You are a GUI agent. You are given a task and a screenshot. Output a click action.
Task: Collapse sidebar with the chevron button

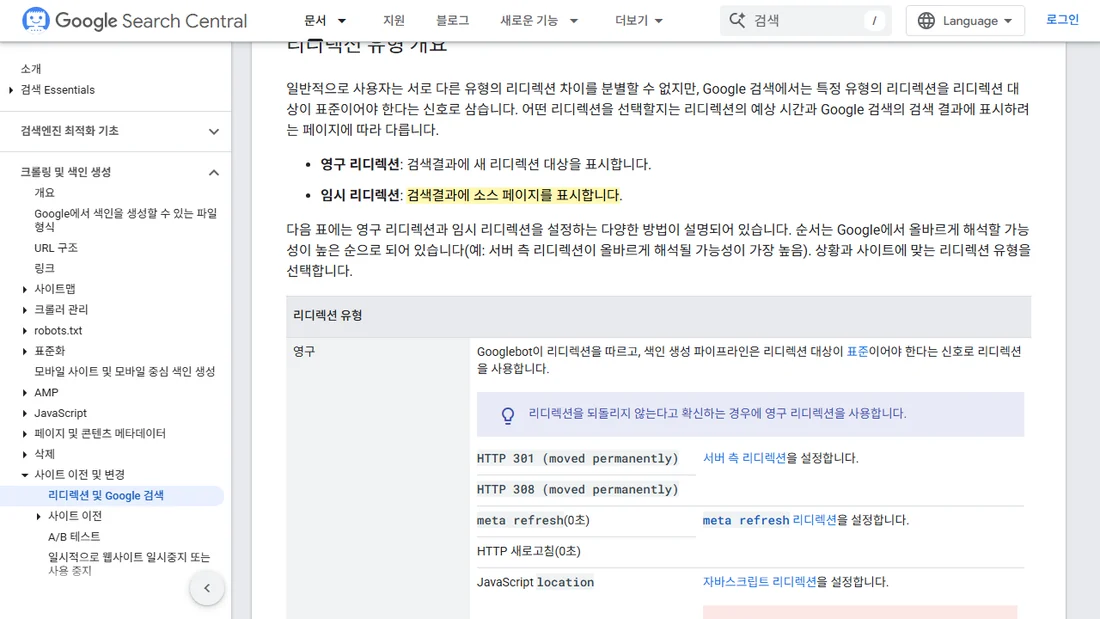[207, 588]
